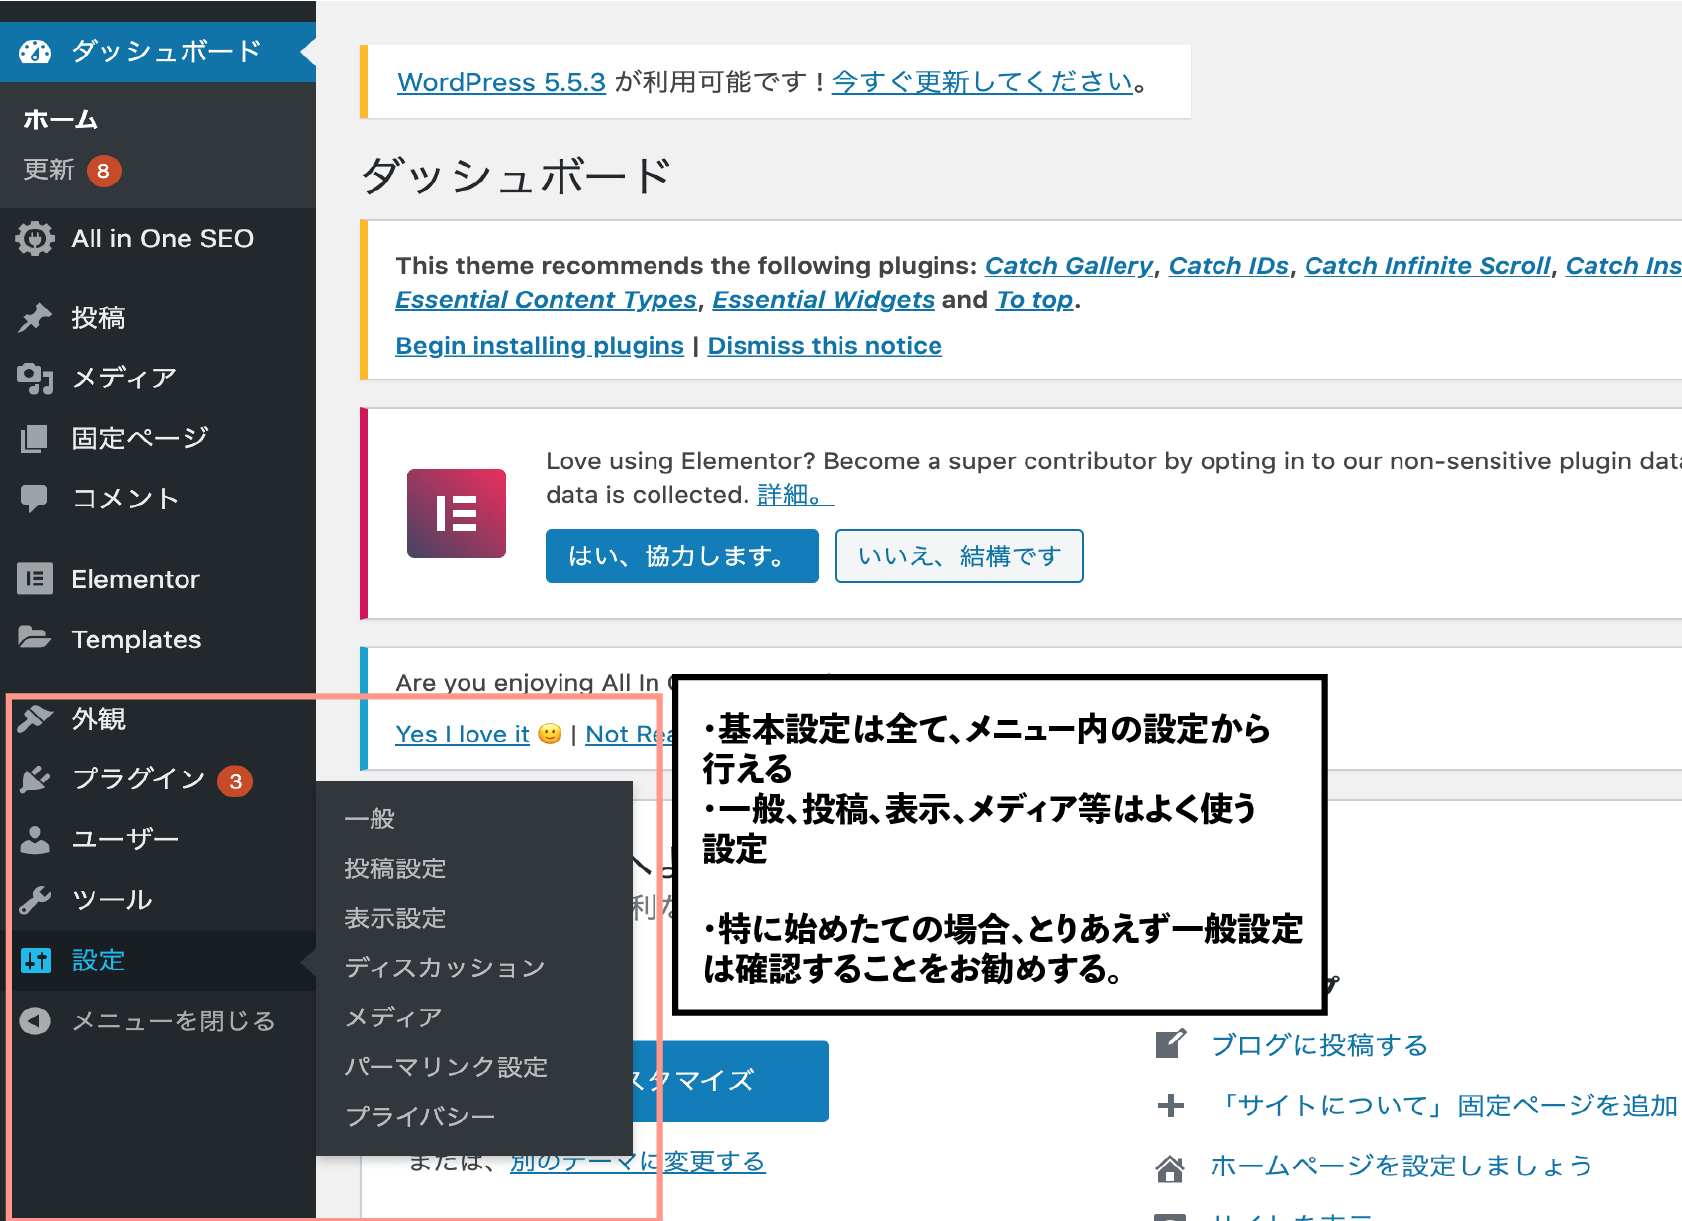Screen dimensions: 1682x1221
Task: Click the 固定ページ pages icon
Action: 35,438
